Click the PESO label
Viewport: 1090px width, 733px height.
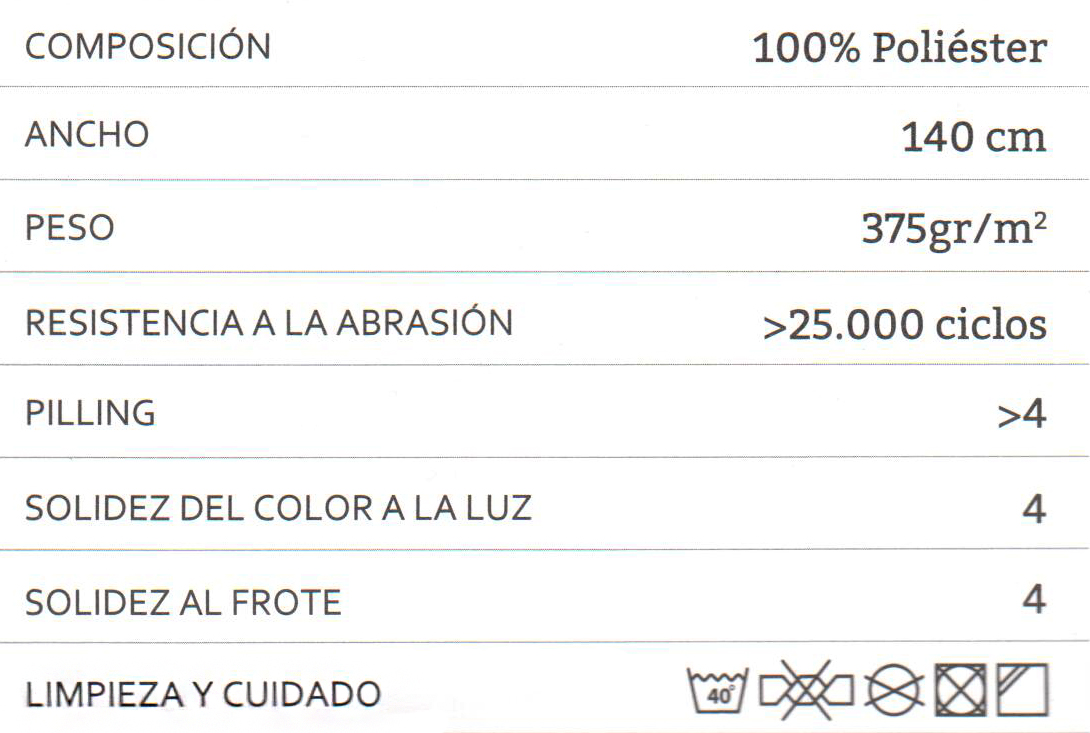point(69,228)
